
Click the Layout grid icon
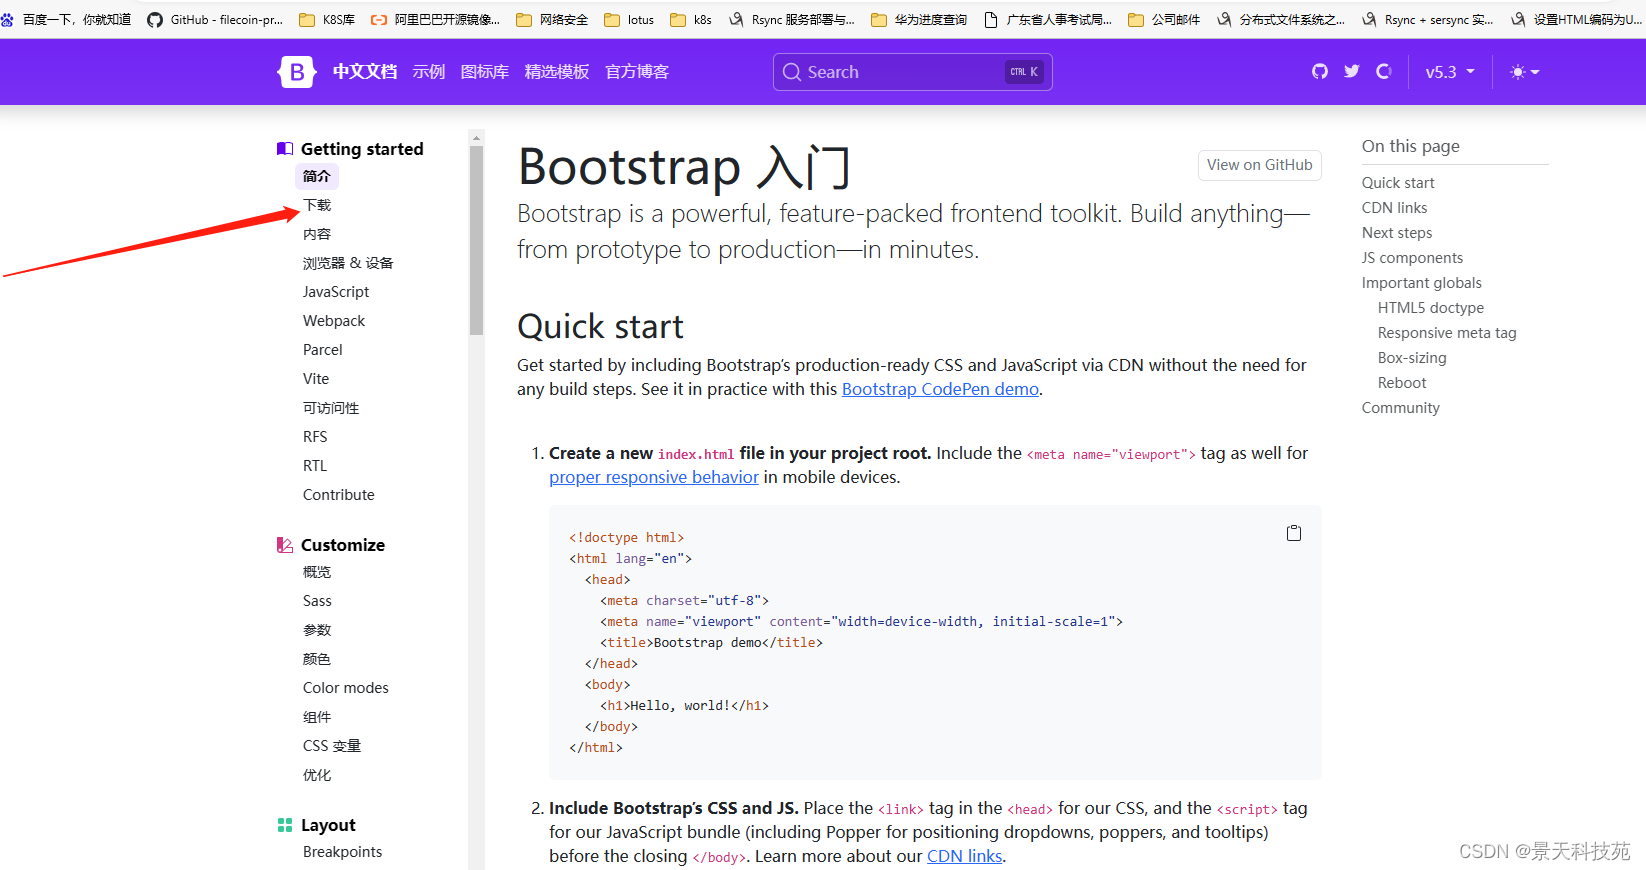pos(285,825)
